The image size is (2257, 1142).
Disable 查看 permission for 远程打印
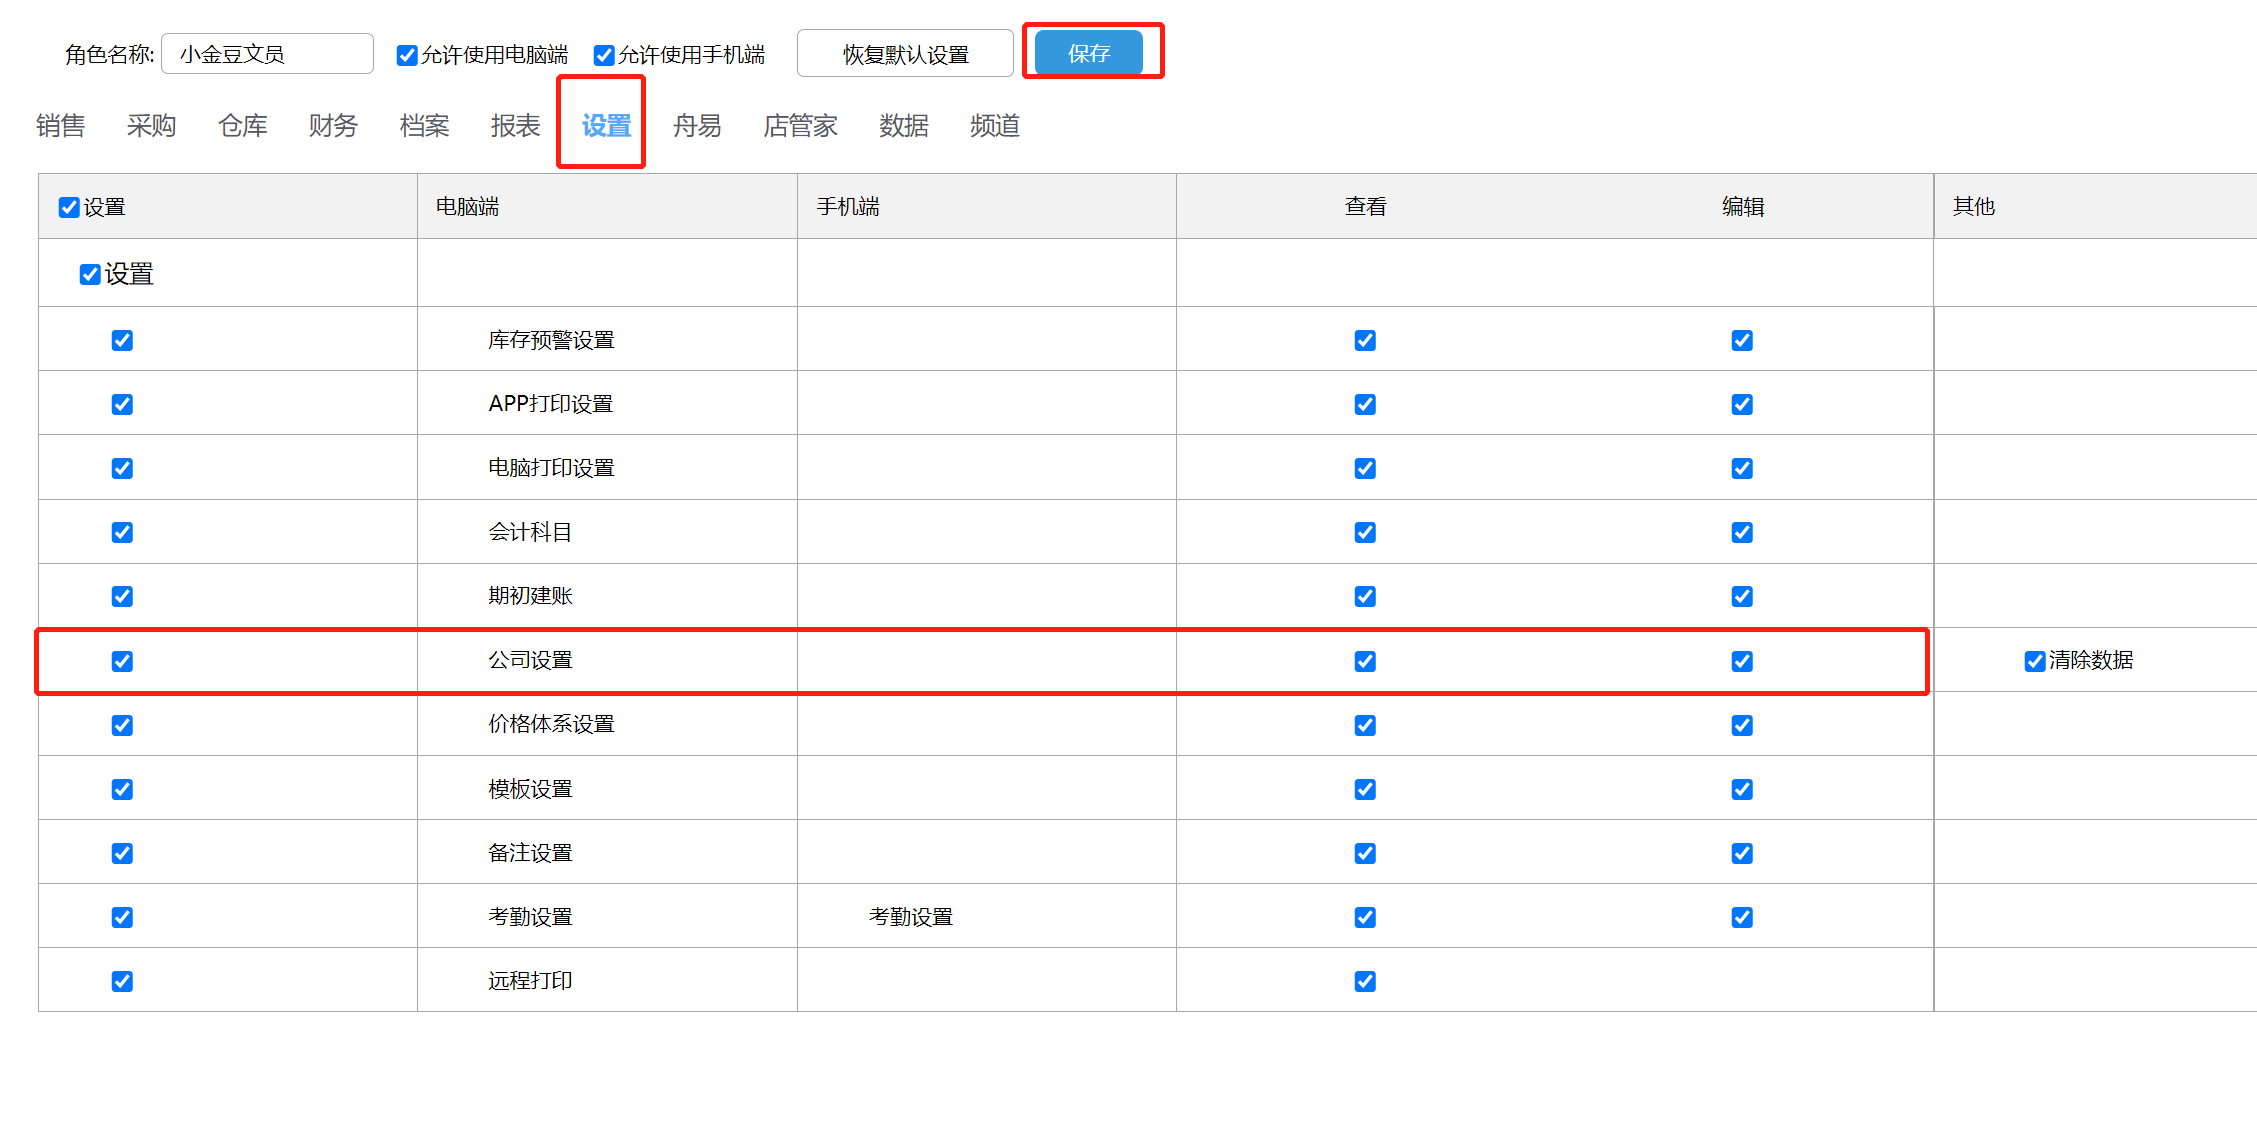1365,982
